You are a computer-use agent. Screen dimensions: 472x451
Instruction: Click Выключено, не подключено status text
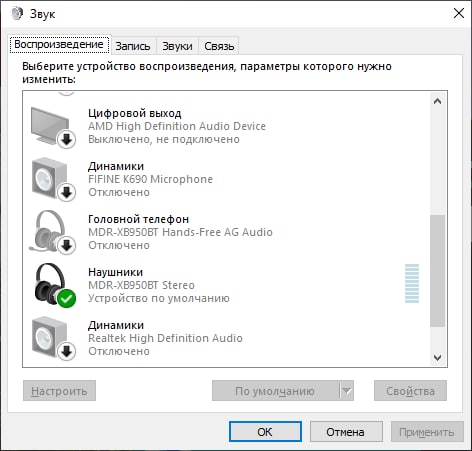(164, 139)
